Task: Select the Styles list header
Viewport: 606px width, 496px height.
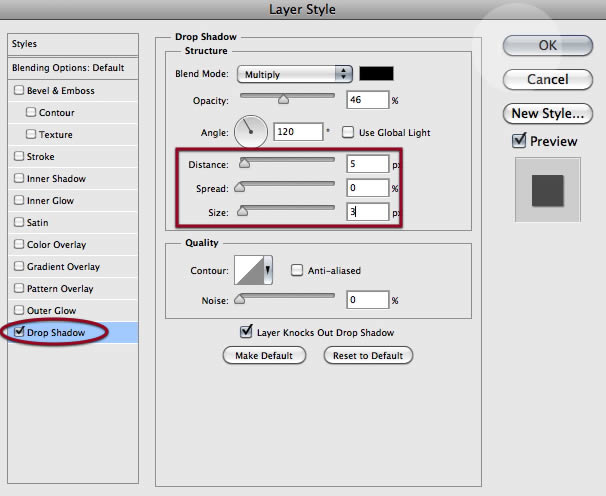Action: coord(73,44)
